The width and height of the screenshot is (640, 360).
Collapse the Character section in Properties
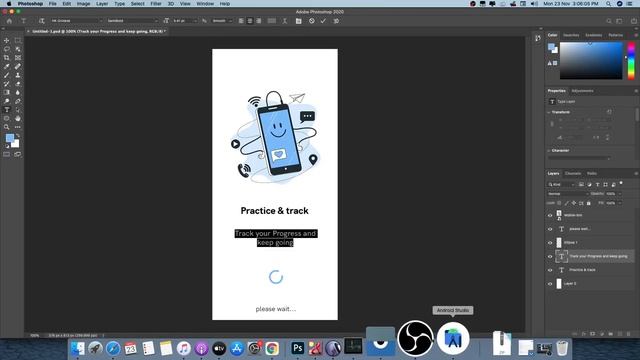549,150
